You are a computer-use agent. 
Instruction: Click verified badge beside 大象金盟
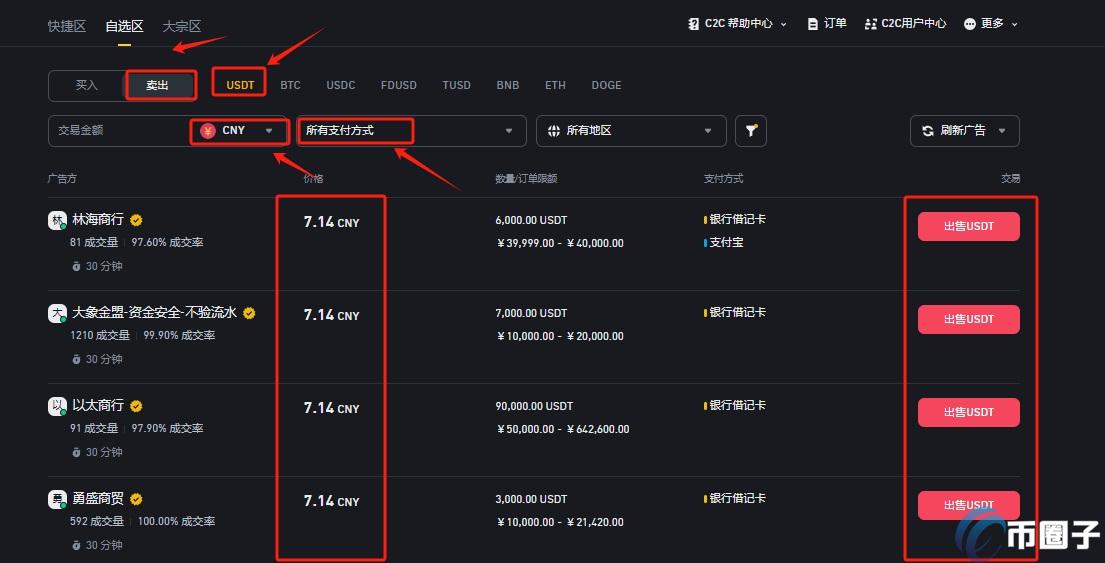pyautogui.click(x=249, y=313)
